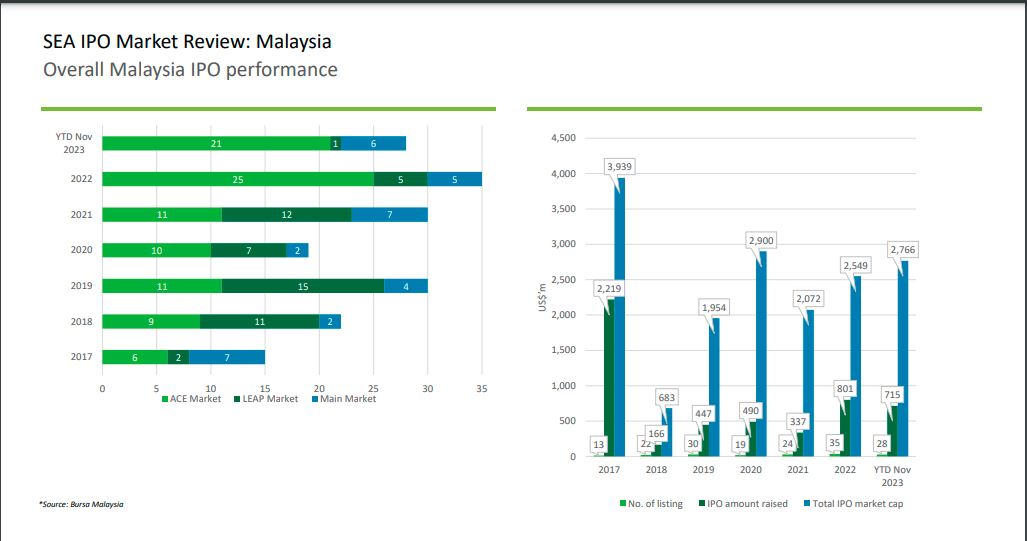Viewport: 1027px width, 541px height.
Task: Click the 2017 Main Market segment labeled 7
Action: 227,357
